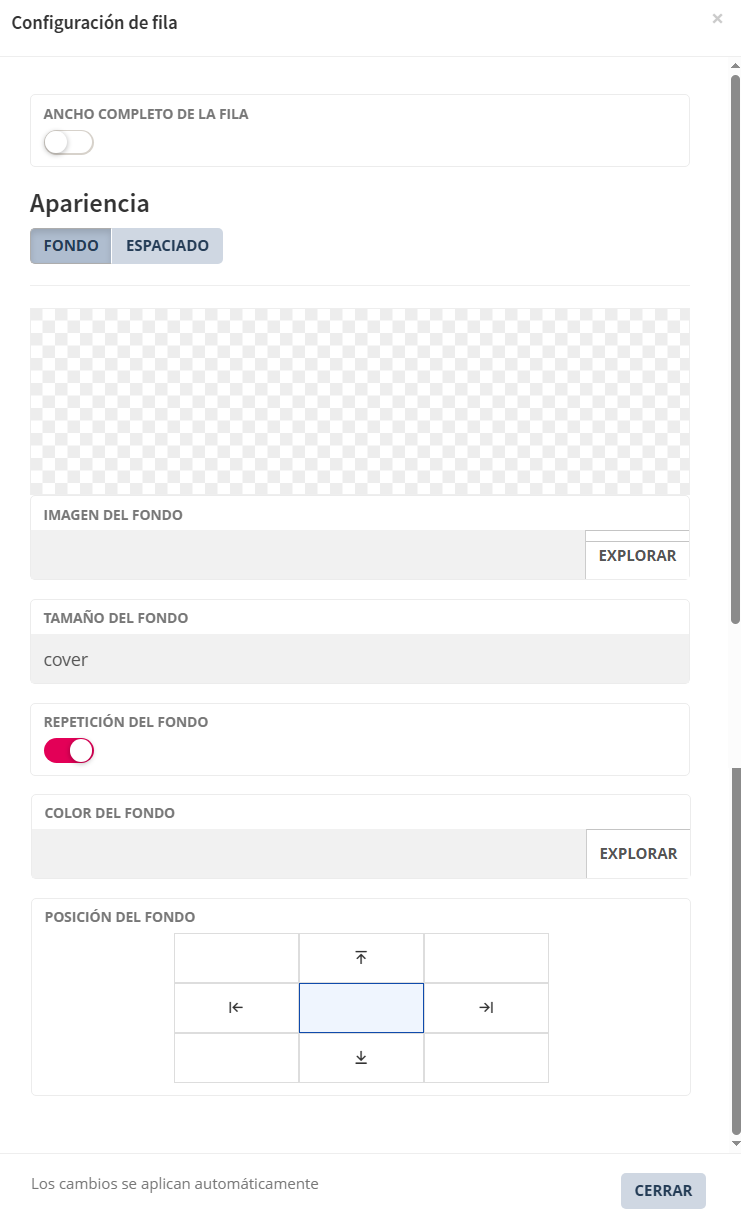The image size is (741, 1226).
Task: Click Explorar for Imagen del fondo
Action: 637,556
